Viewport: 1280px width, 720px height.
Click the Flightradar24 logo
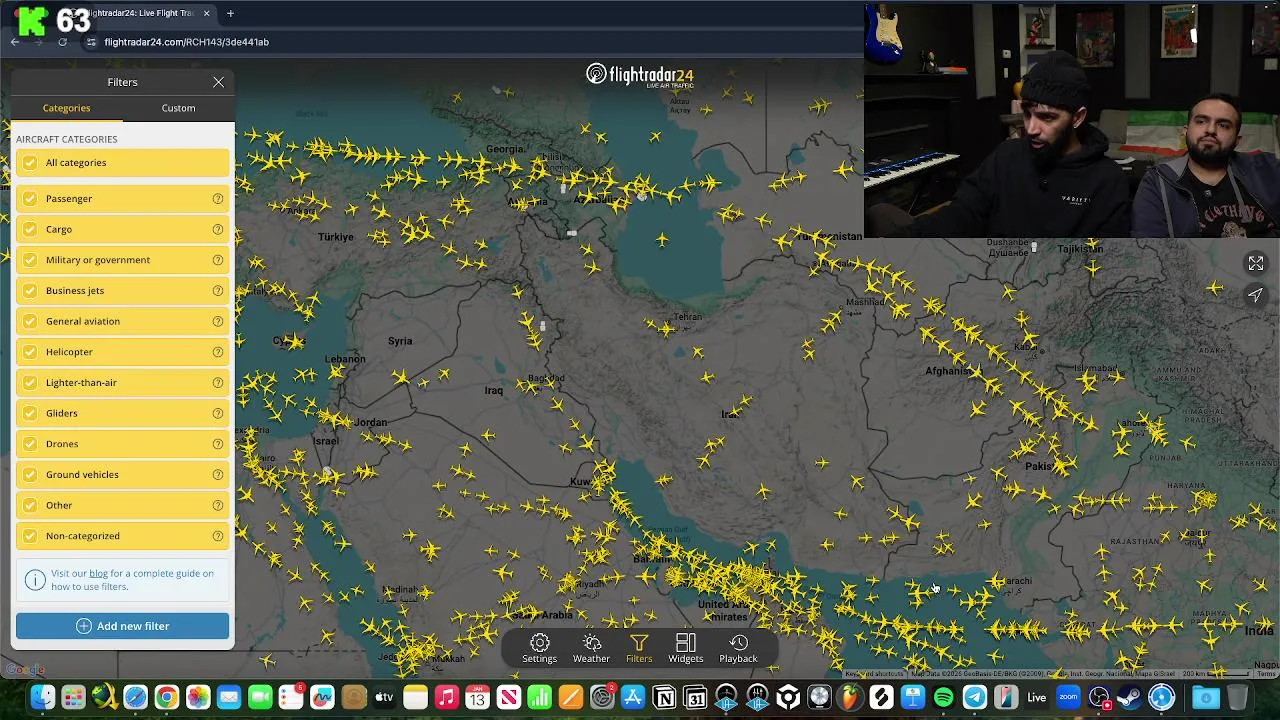(640, 76)
